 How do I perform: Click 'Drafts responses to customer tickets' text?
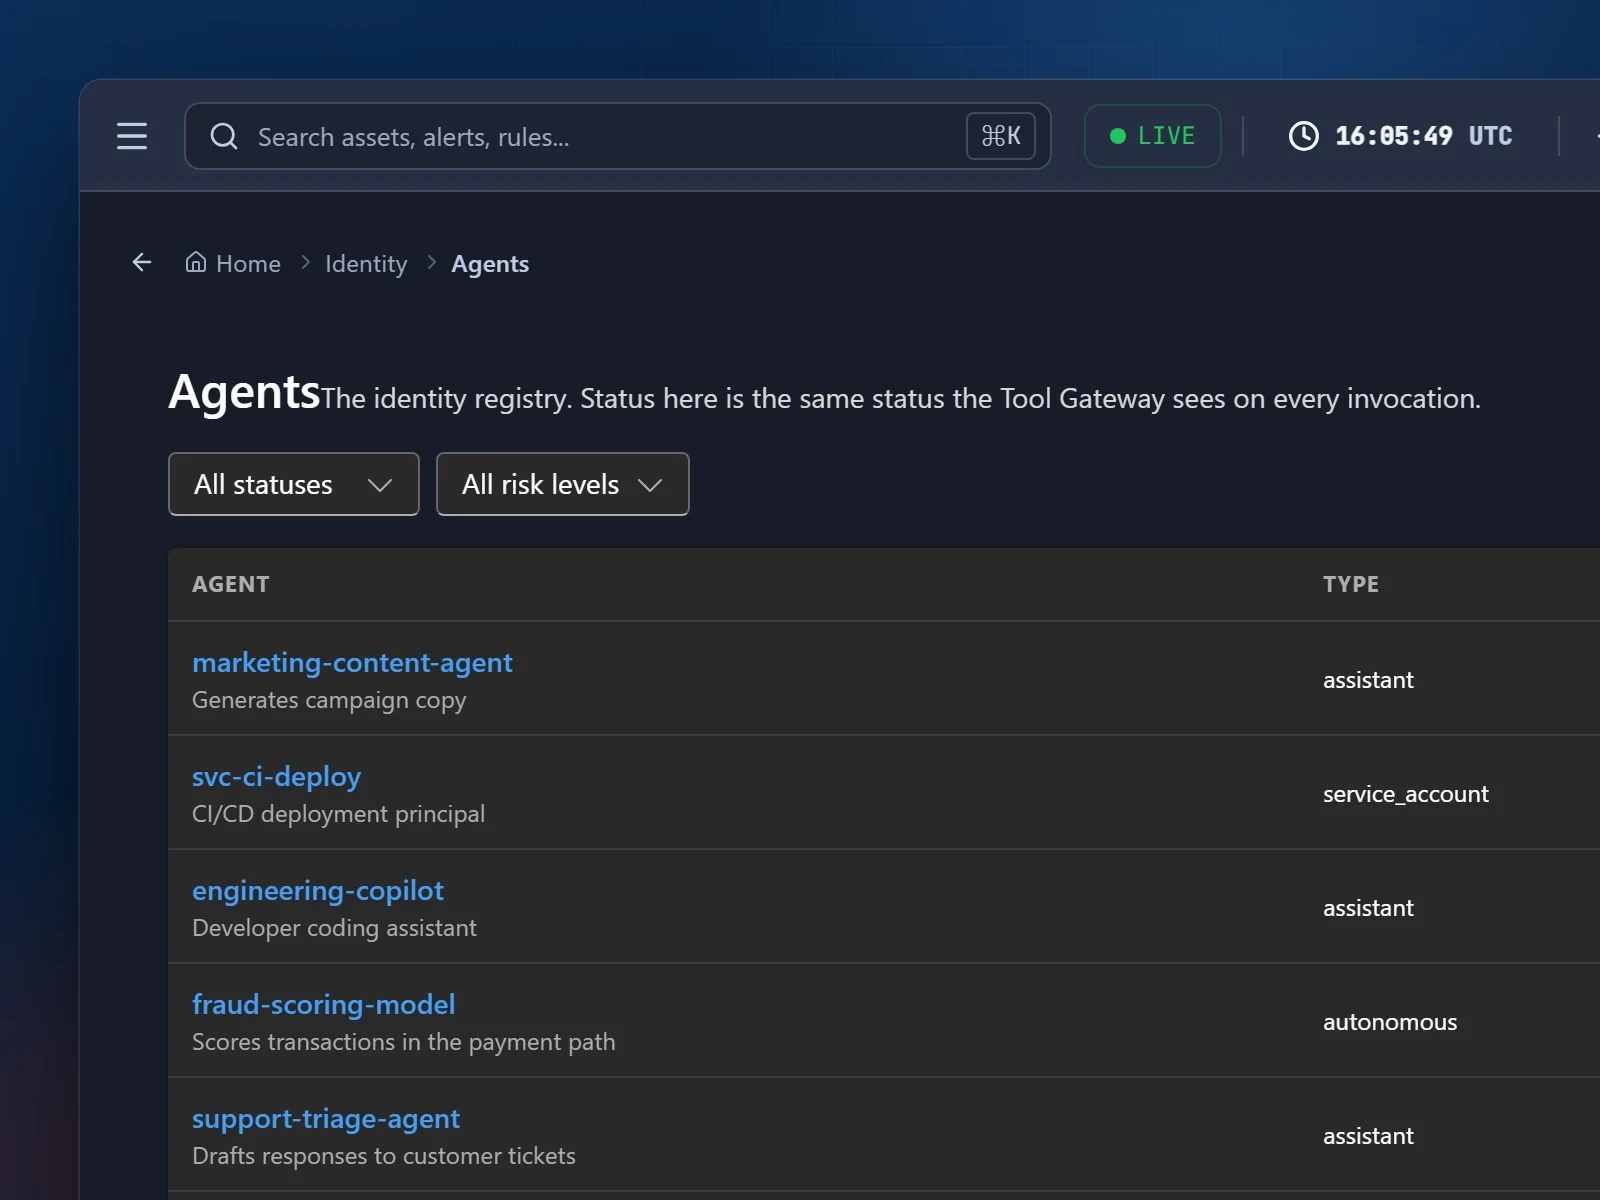coord(384,1156)
